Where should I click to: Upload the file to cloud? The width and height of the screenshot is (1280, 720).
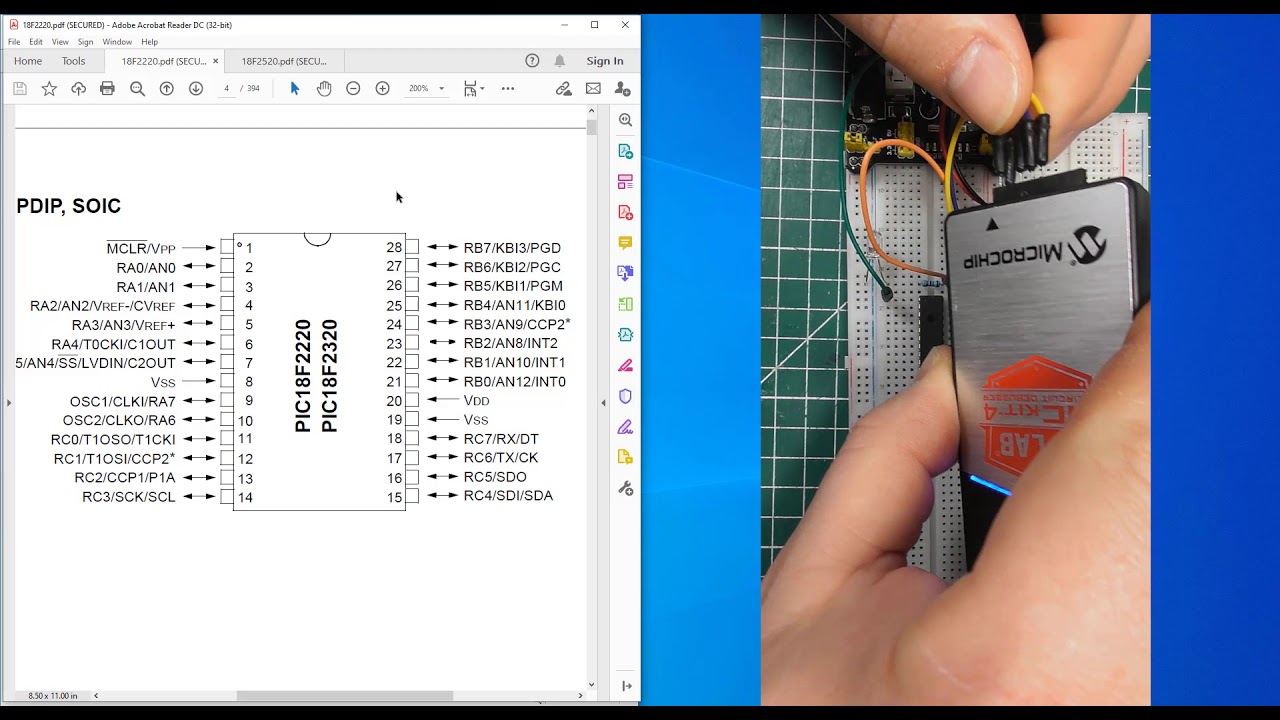pyautogui.click(x=78, y=89)
